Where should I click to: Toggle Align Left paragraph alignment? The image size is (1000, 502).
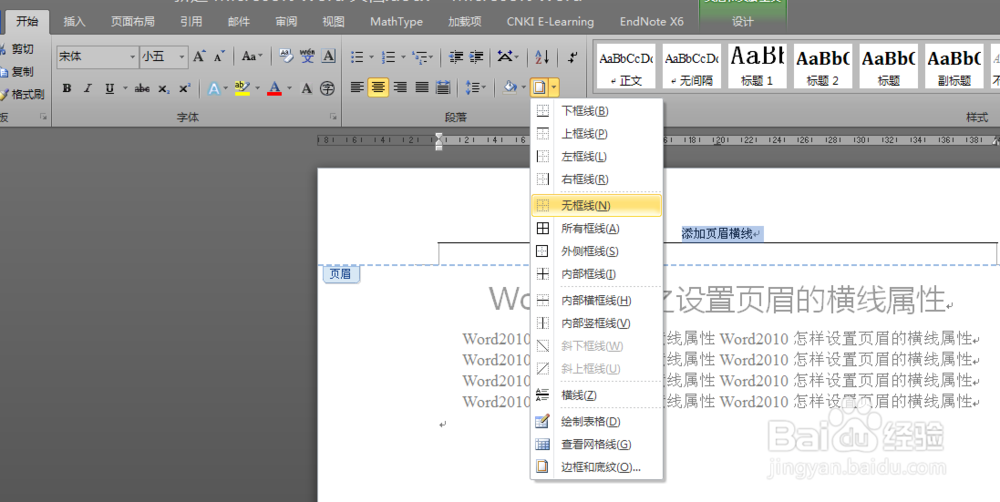(x=357, y=87)
